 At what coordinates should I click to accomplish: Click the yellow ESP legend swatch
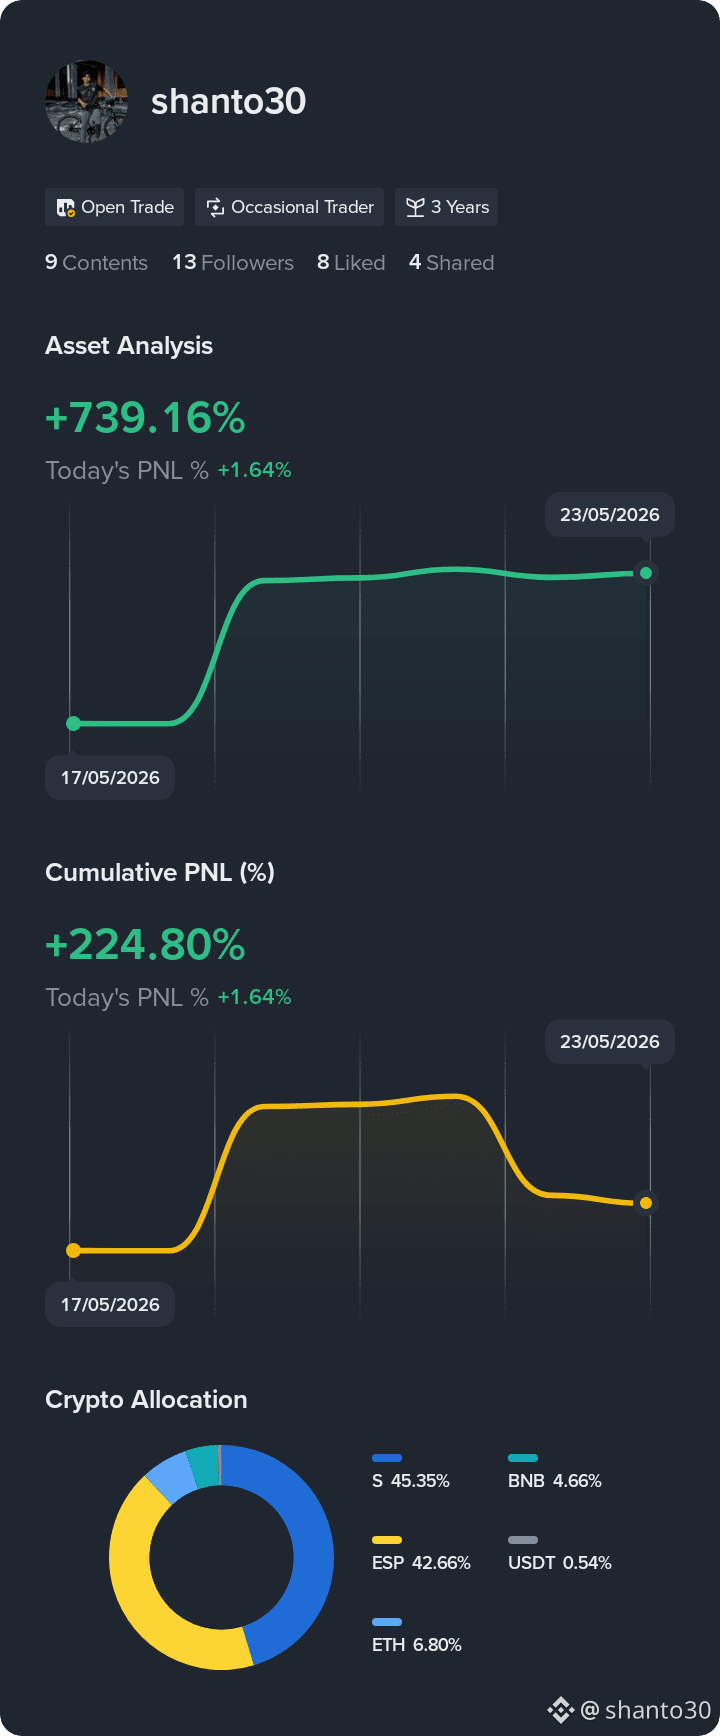[x=387, y=1540]
